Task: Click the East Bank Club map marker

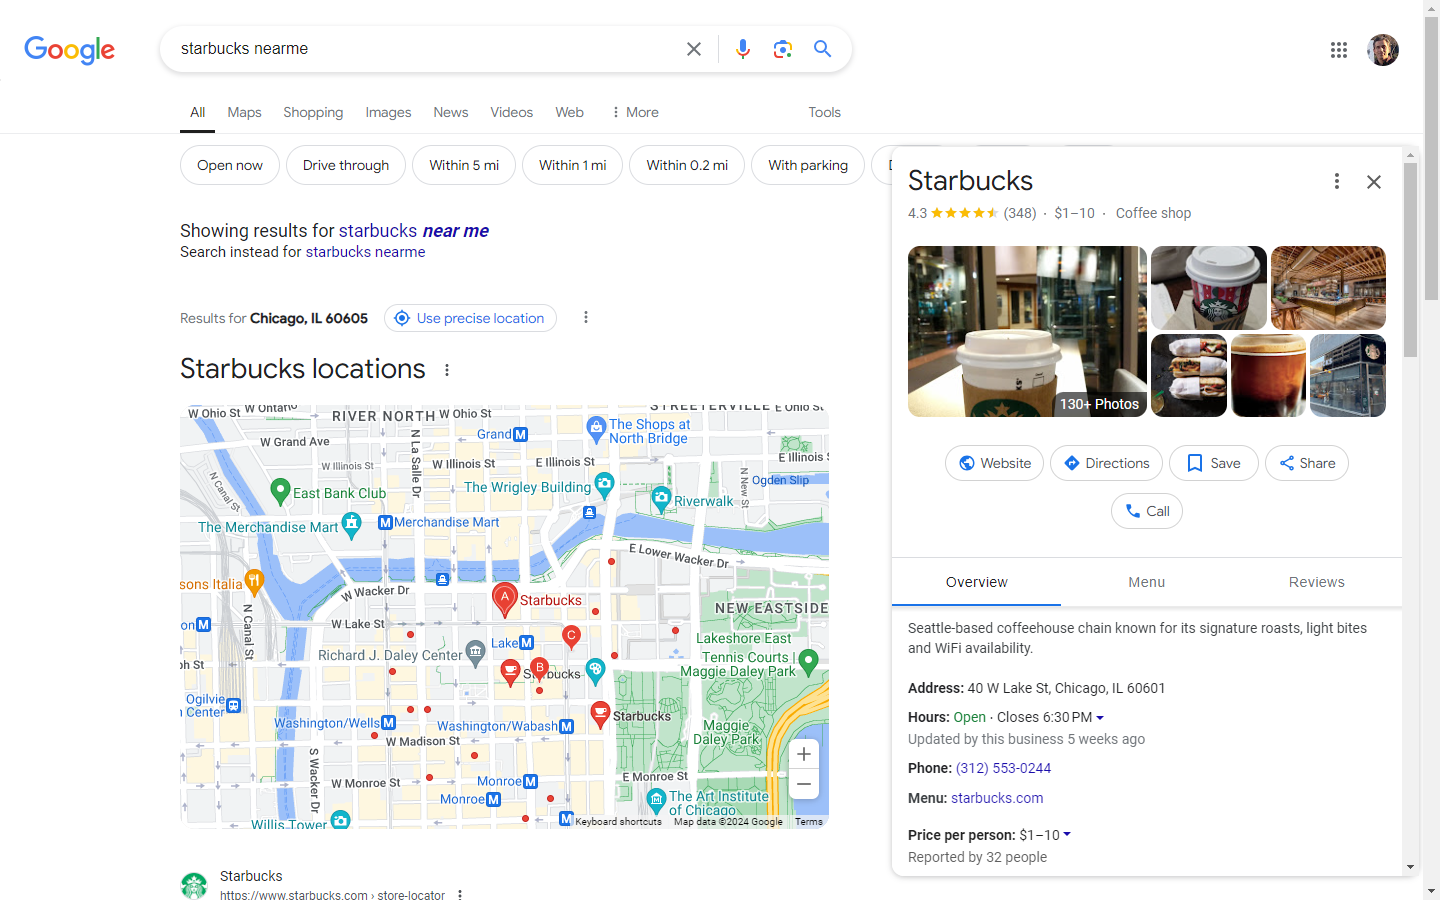Action: pos(280,491)
